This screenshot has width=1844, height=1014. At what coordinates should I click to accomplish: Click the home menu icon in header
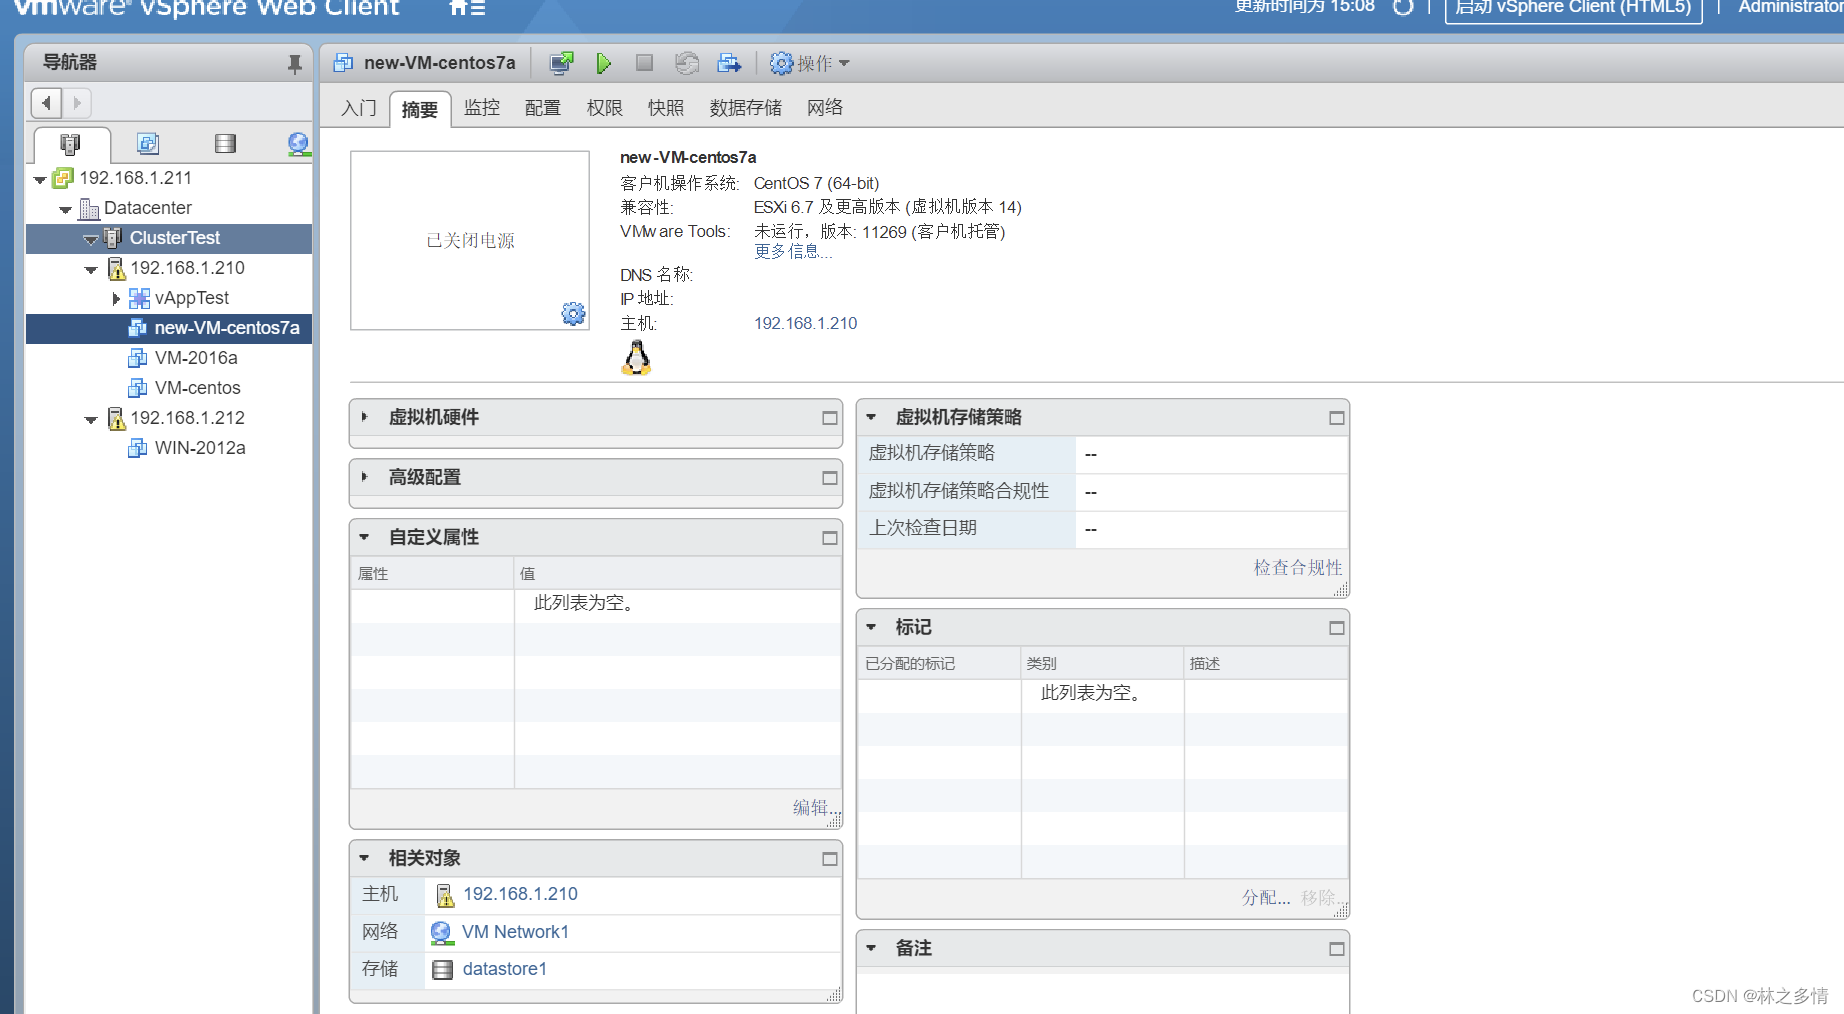click(x=467, y=8)
